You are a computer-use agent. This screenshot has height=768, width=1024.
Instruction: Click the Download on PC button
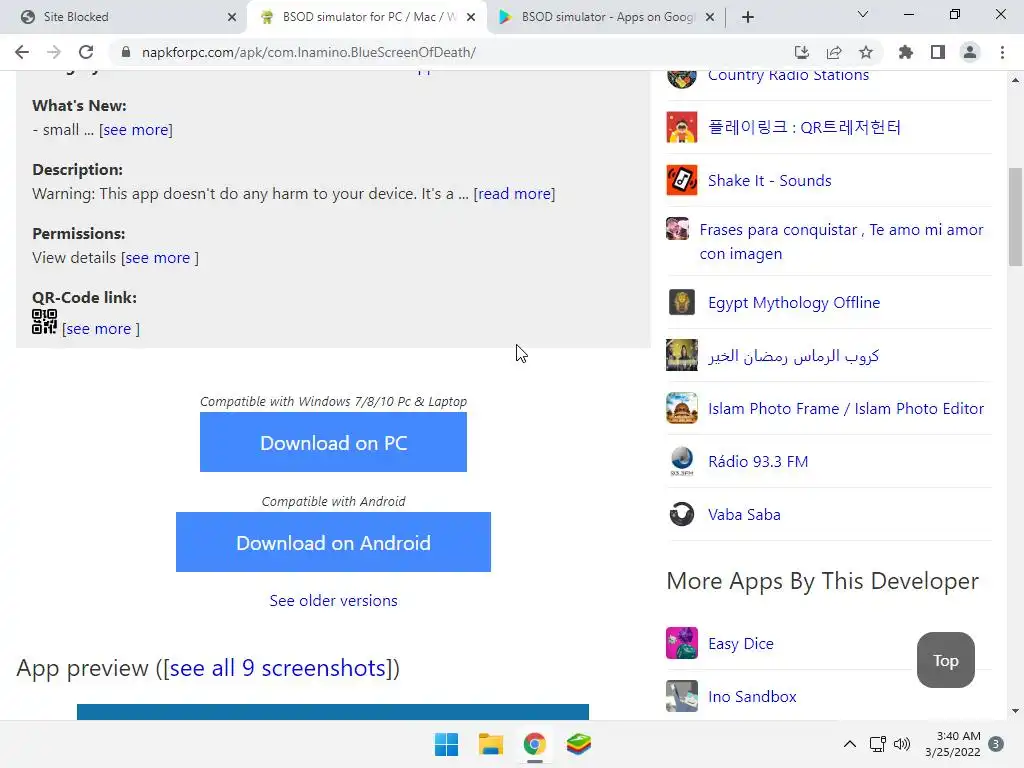(x=333, y=442)
